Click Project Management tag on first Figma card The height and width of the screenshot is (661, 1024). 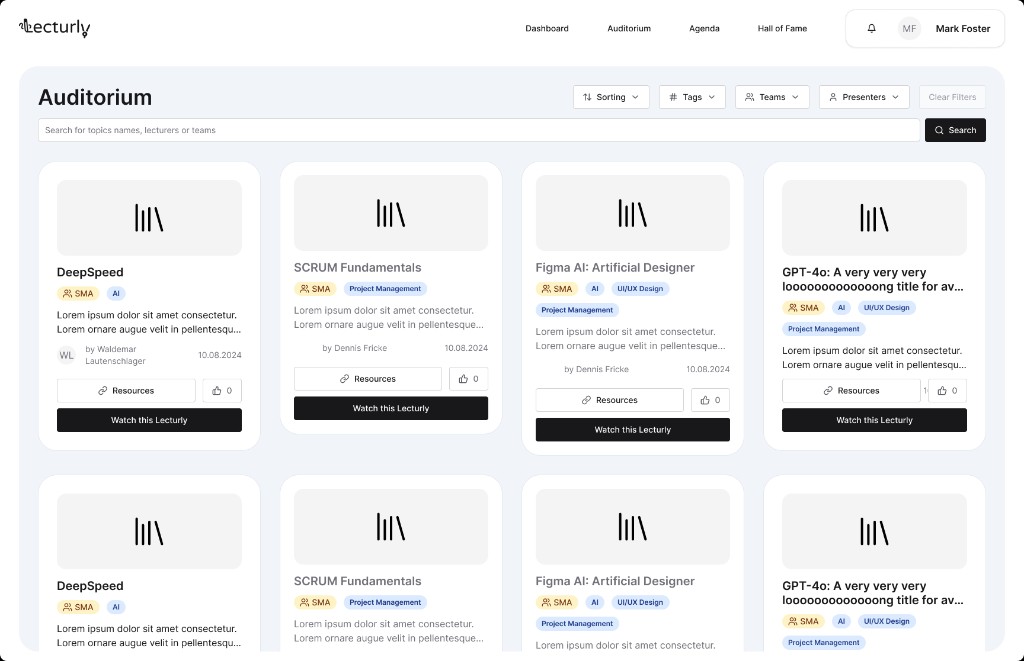[577, 310]
